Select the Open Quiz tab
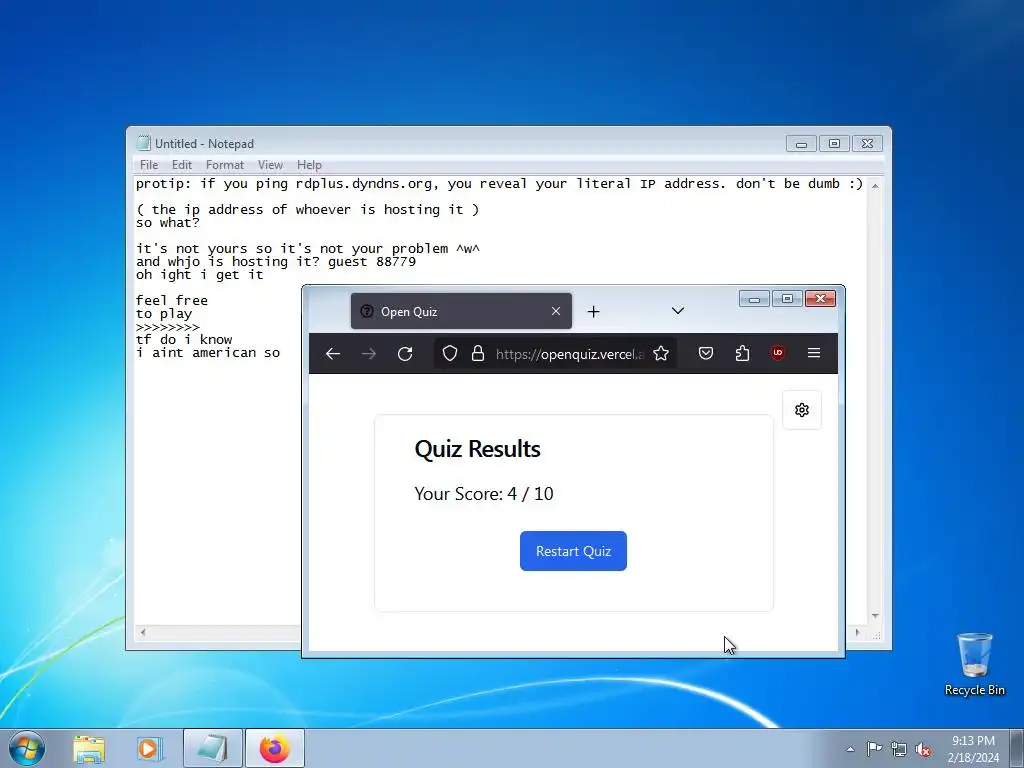Image resolution: width=1024 pixels, height=768 pixels. (x=461, y=311)
